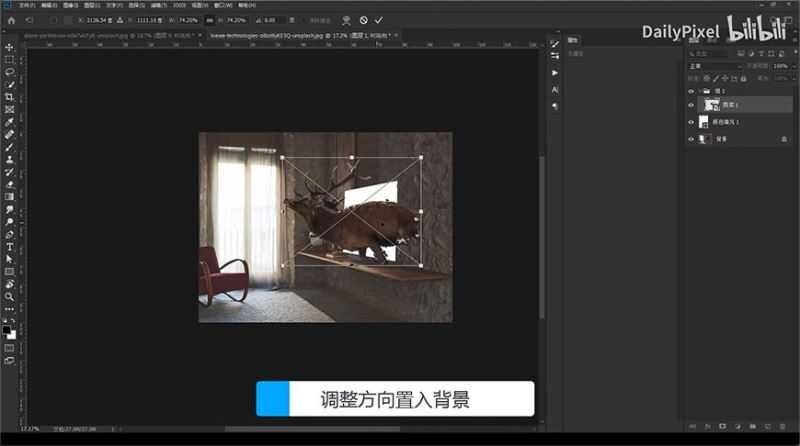Select the Zoom magnifier tool
The image size is (800, 446).
coord(10,296)
